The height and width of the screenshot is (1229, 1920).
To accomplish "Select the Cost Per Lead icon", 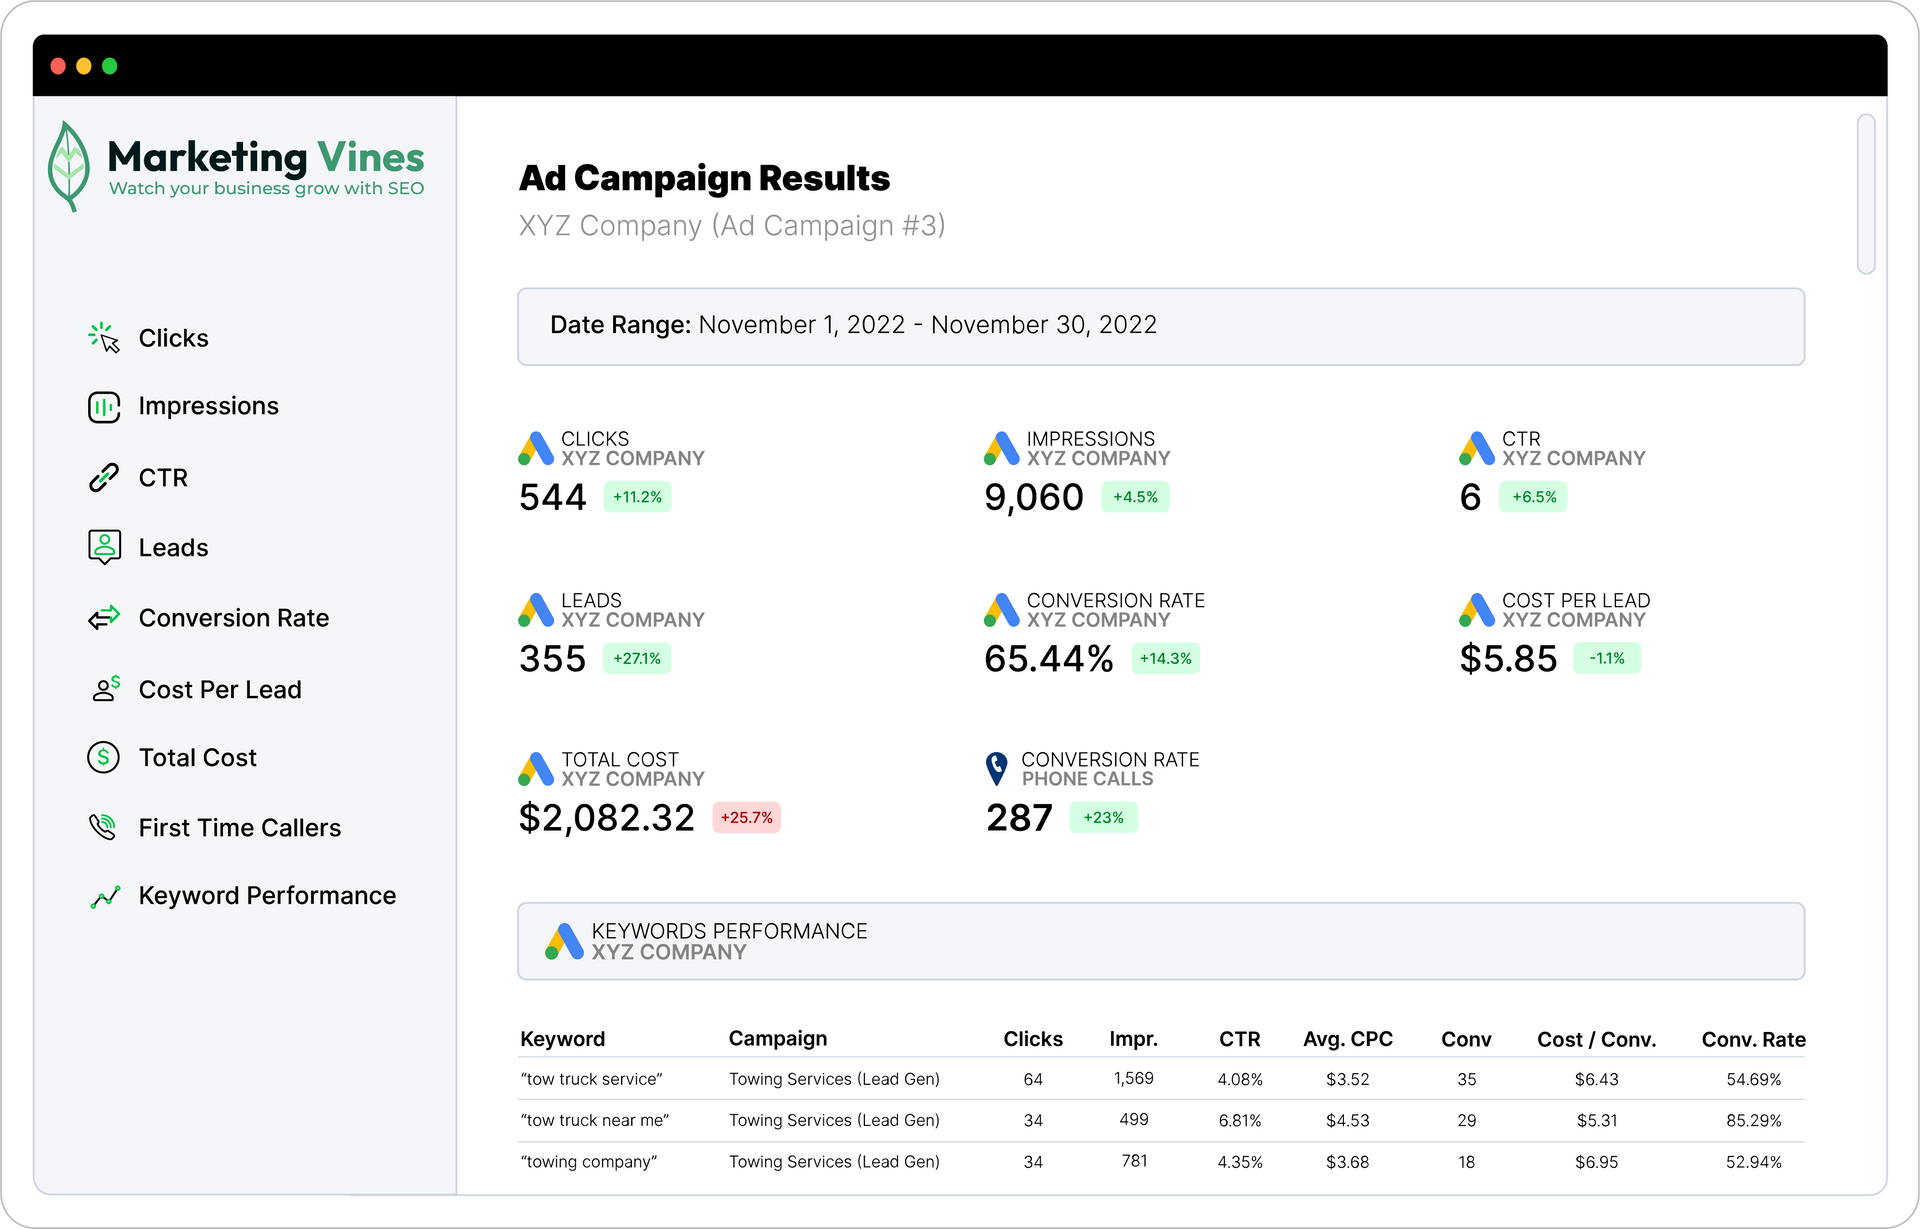I will [105, 689].
